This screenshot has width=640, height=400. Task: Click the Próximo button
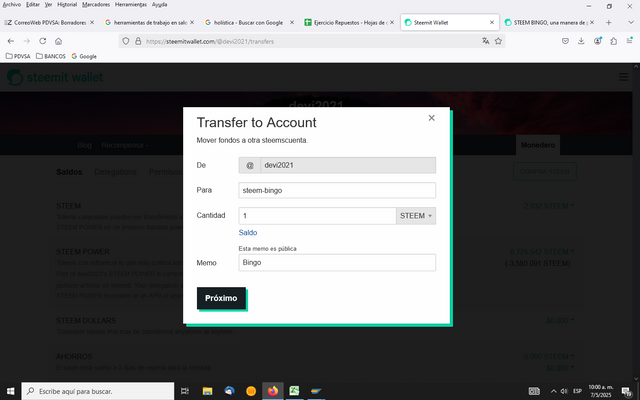click(221, 298)
